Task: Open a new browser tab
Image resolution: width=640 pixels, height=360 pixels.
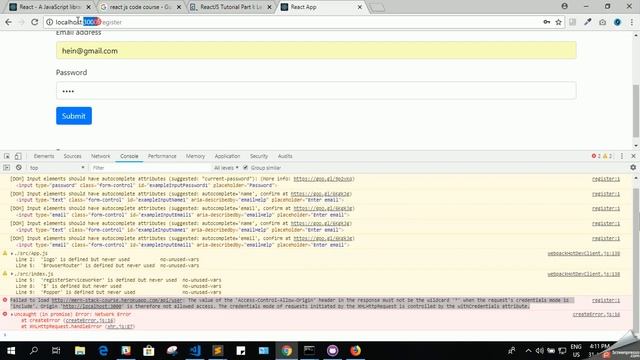Action: 377,7
